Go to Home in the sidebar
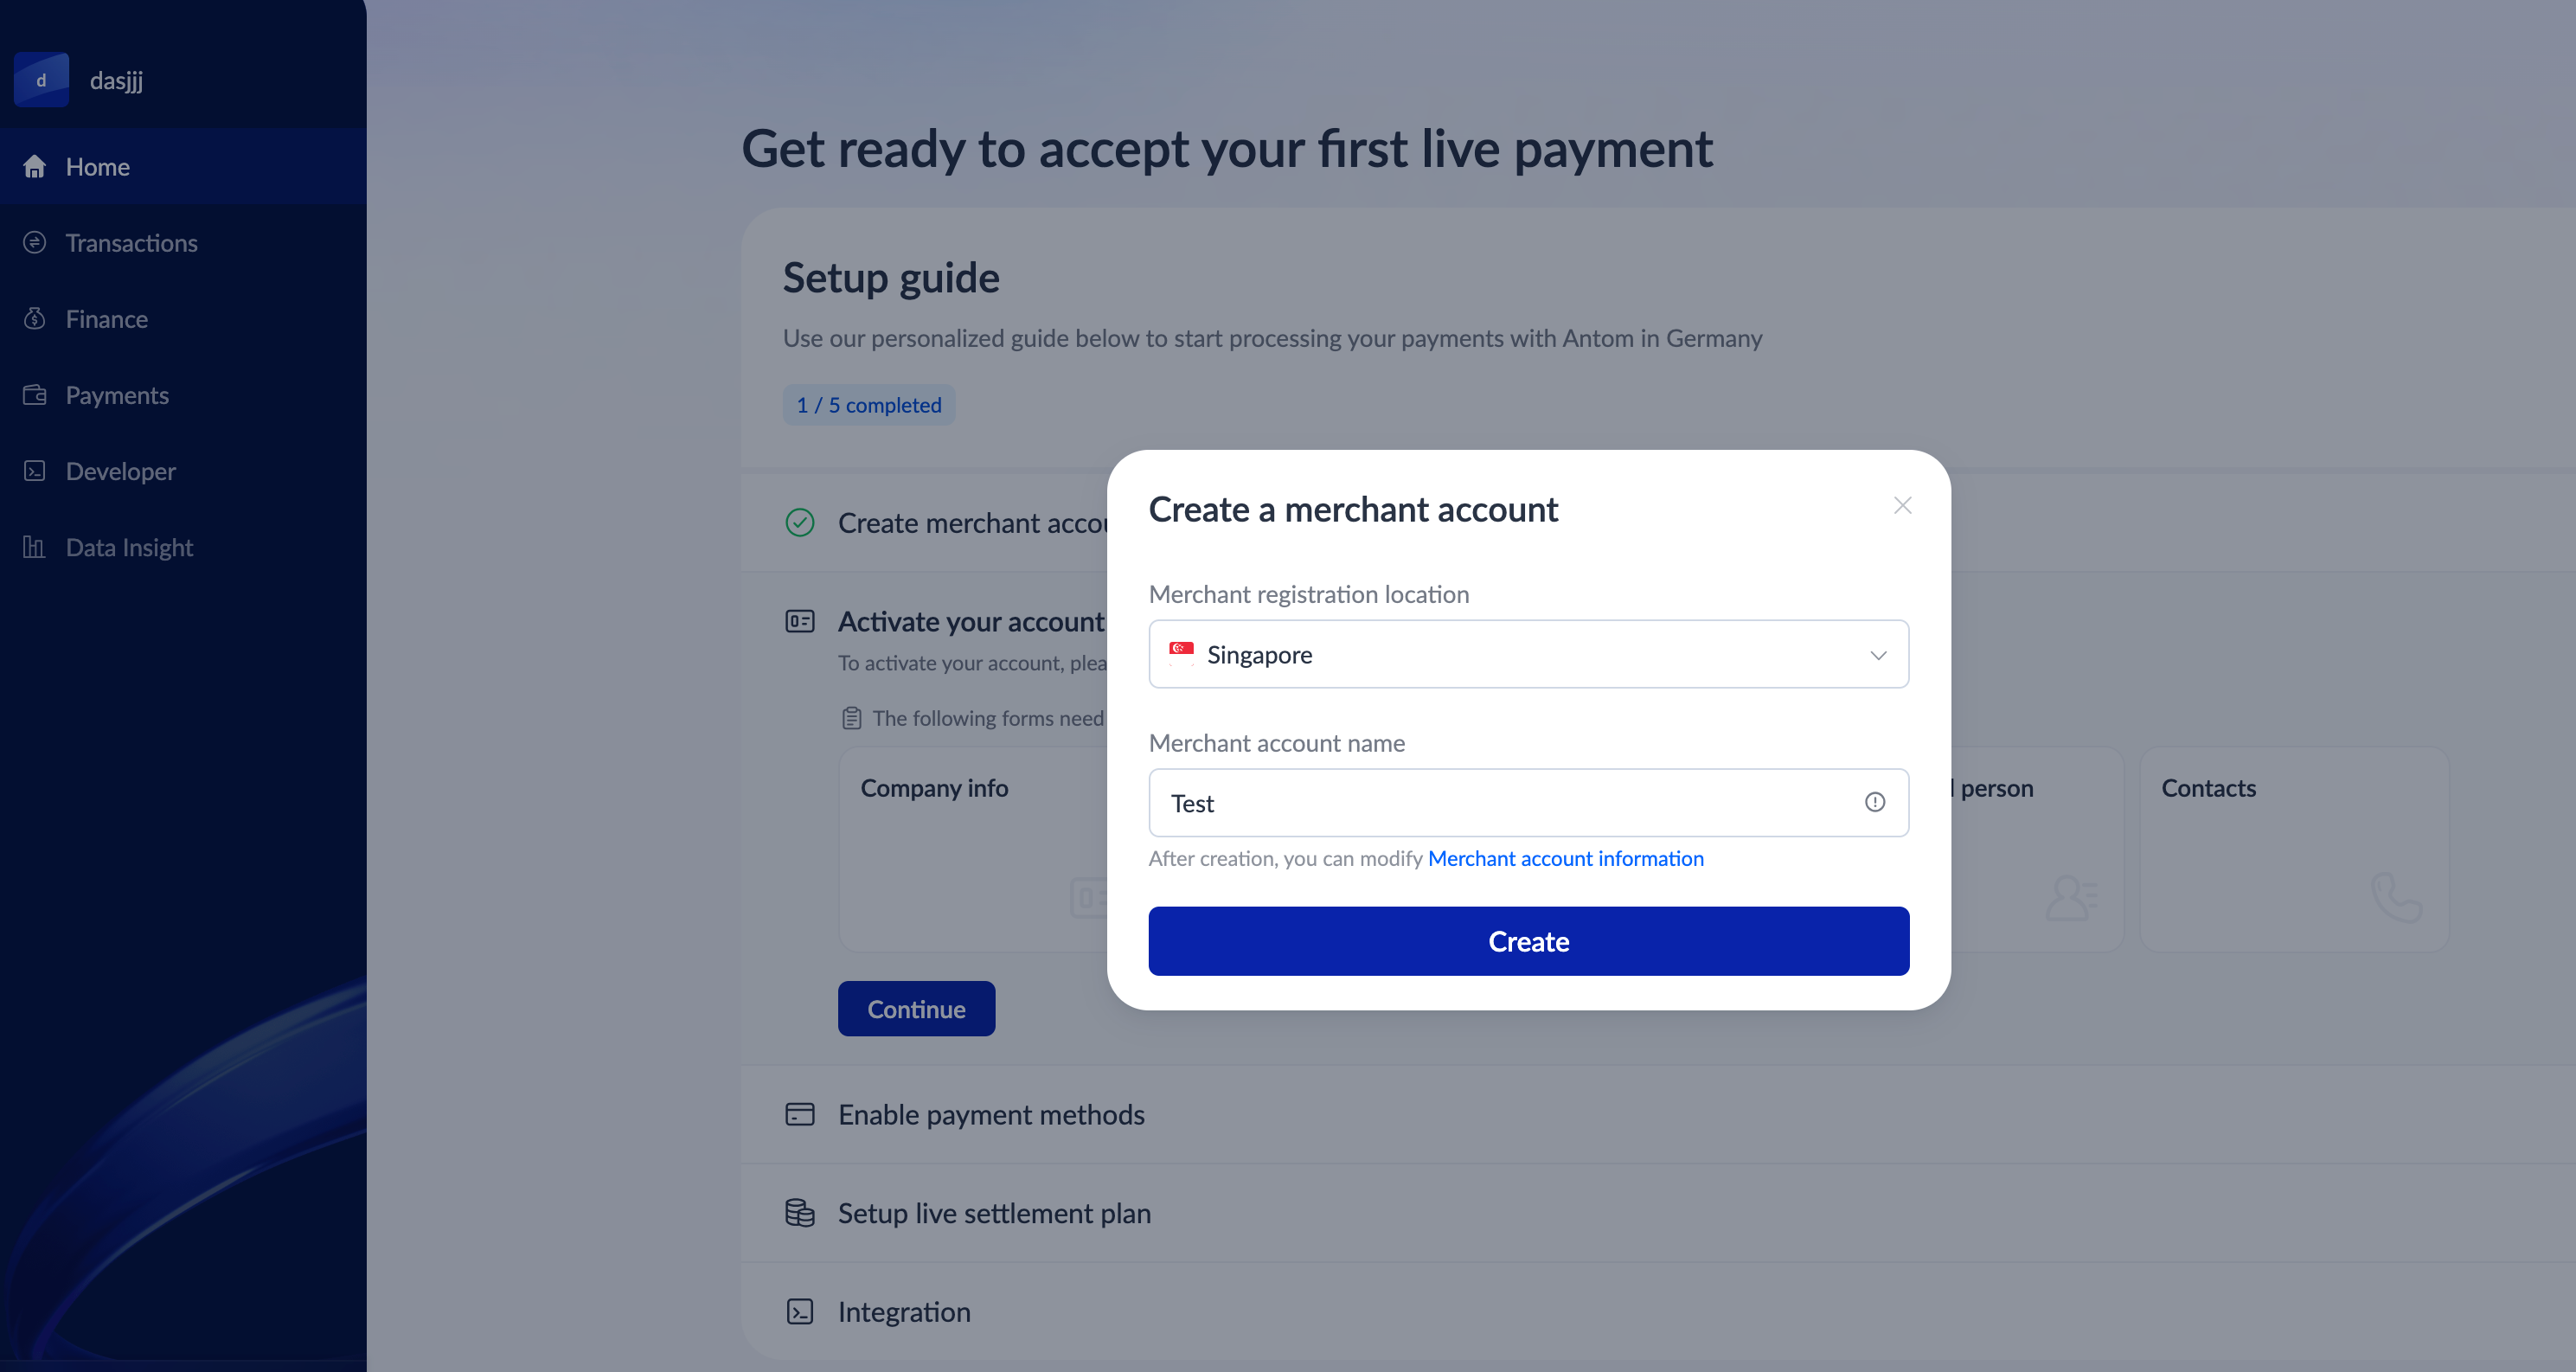The width and height of the screenshot is (2576, 1372). (x=97, y=167)
